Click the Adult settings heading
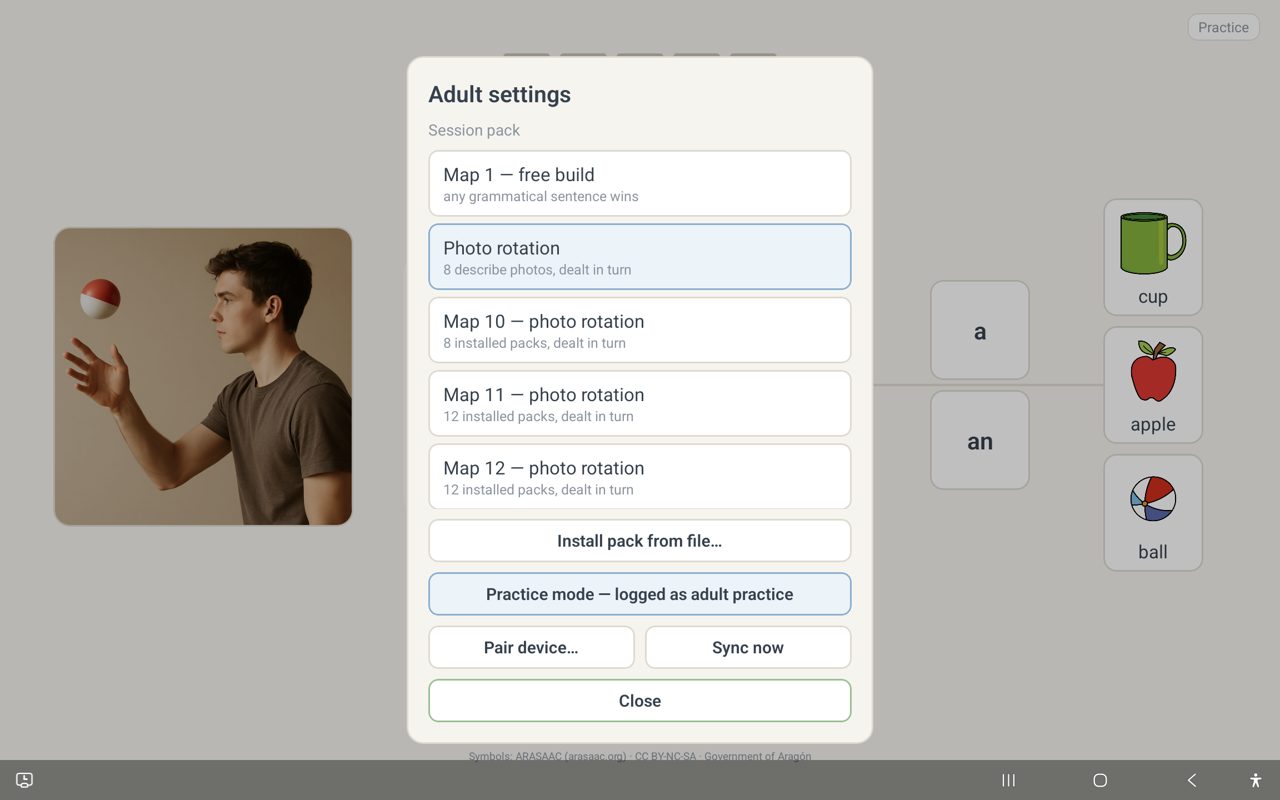The width and height of the screenshot is (1280, 800). 499,94
